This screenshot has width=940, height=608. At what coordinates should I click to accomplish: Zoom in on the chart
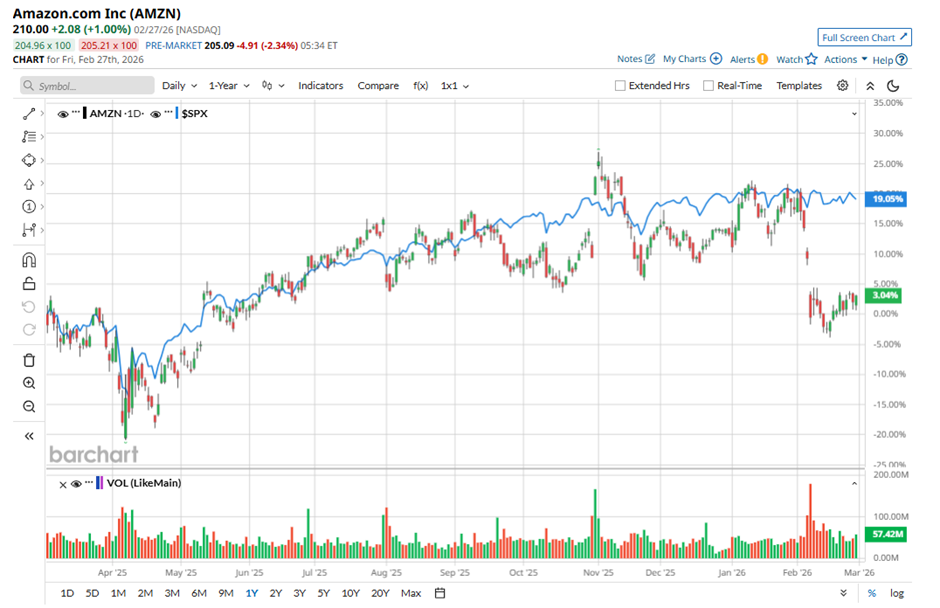point(29,383)
